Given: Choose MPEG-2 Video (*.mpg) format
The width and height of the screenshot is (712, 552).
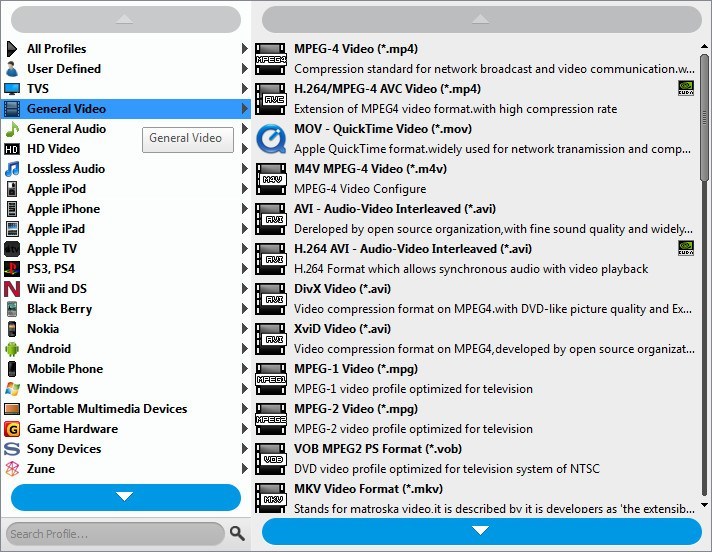Looking at the screenshot, I should click(475, 418).
